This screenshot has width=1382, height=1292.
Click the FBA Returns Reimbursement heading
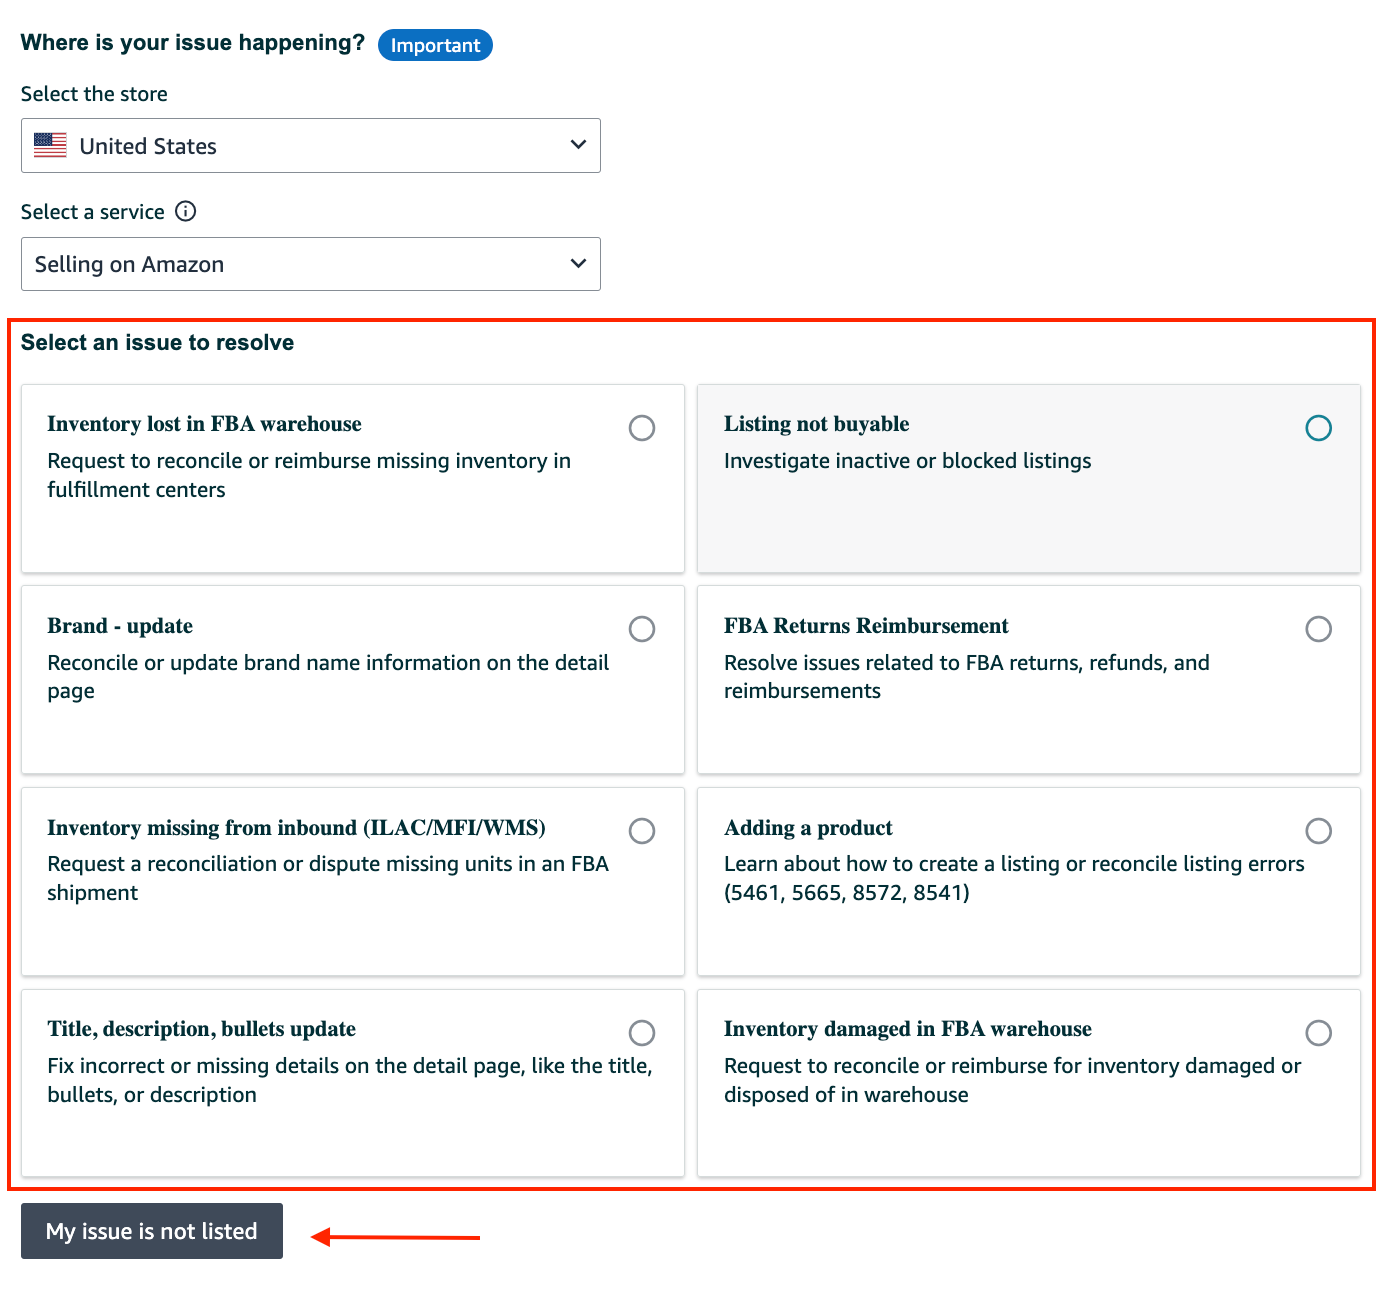tap(866, 626)
